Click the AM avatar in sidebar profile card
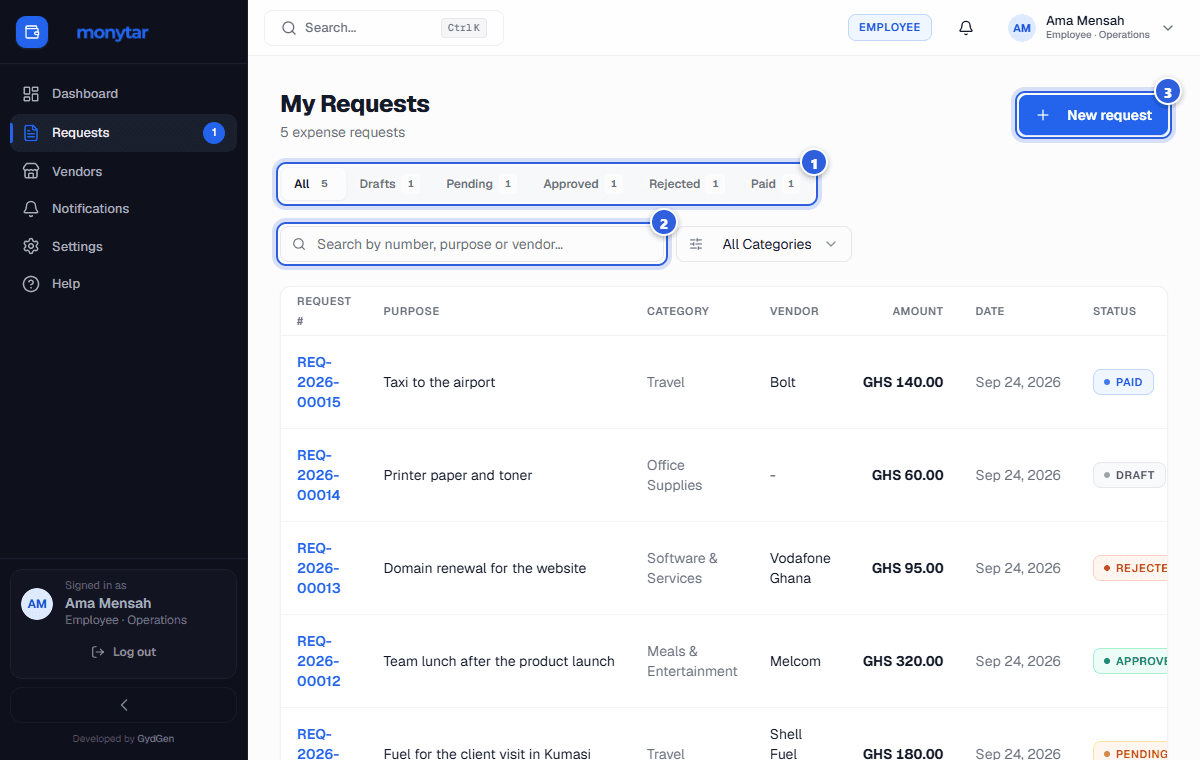 click(37, 604)
